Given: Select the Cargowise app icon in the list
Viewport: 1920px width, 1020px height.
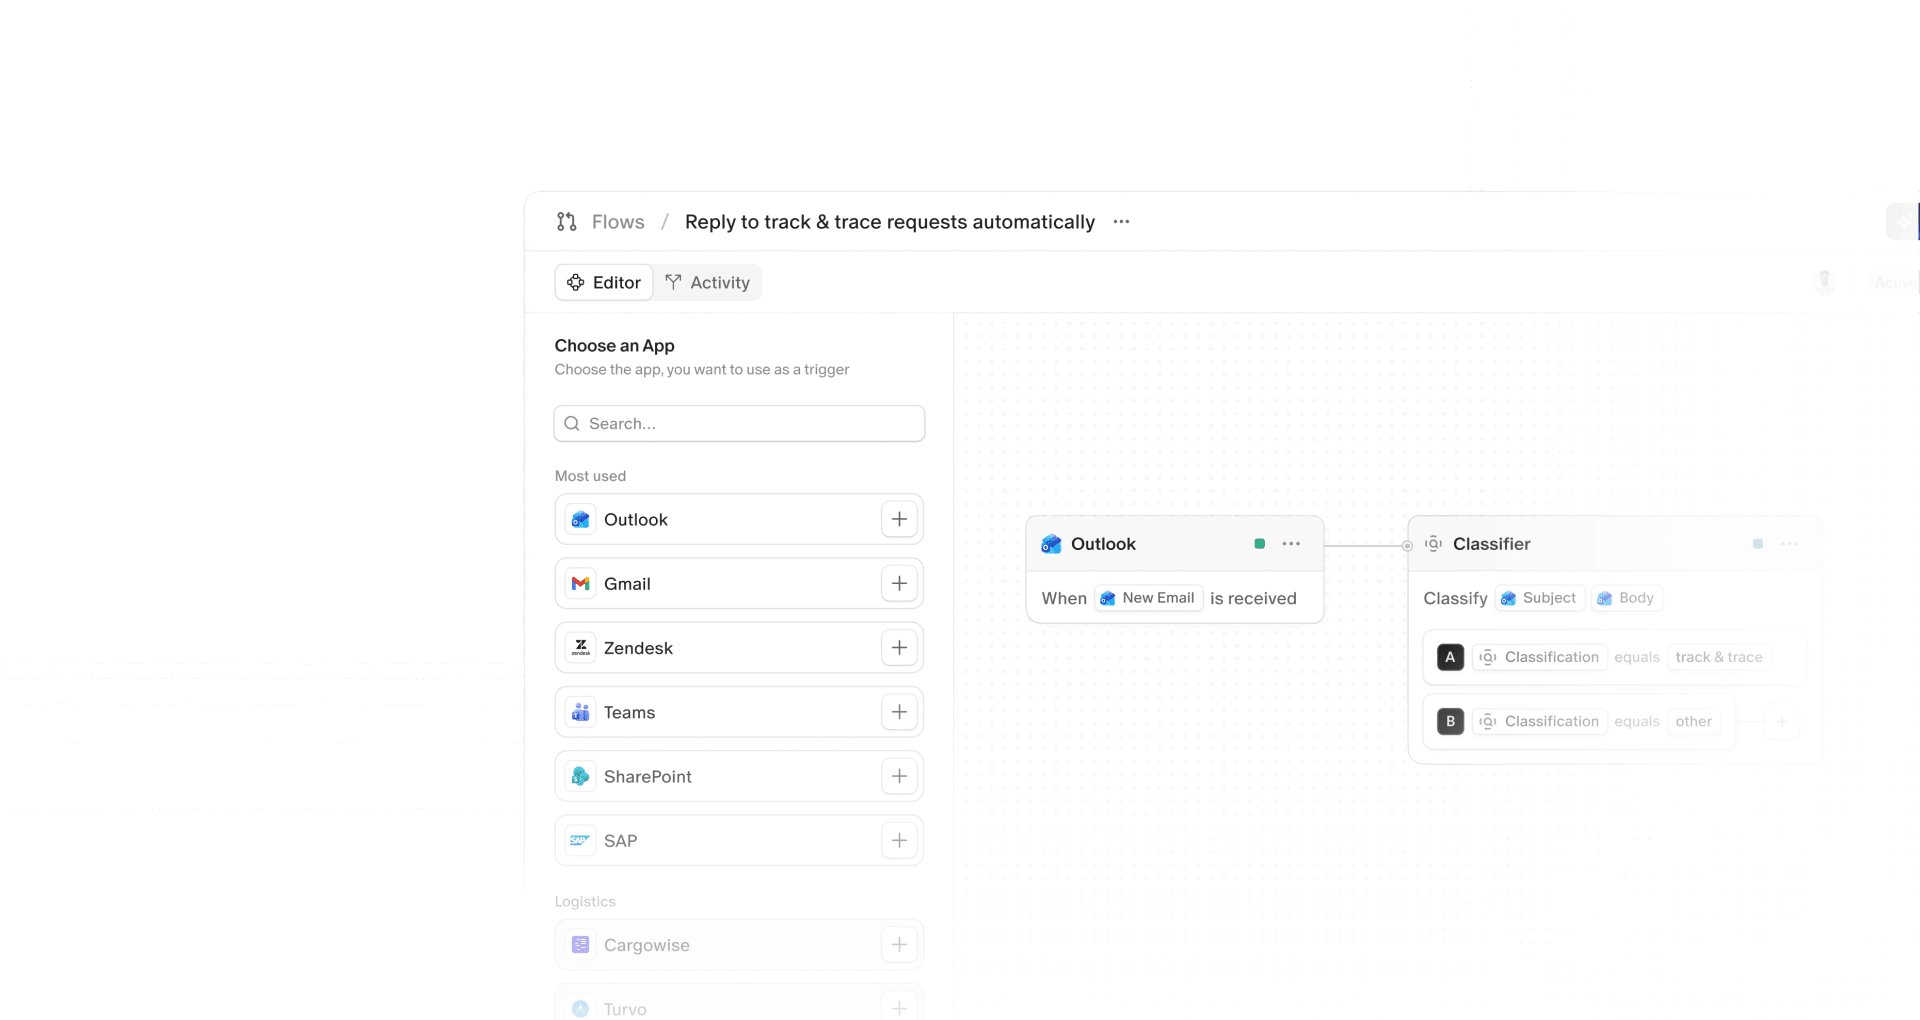Looking at the screenshot, I should coord(580,945).
